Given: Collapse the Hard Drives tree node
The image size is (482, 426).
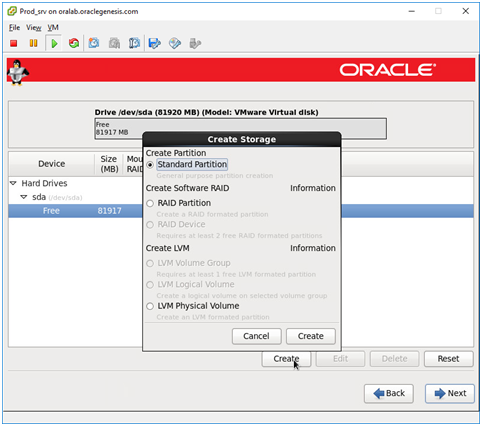Looking at the screenshot, I should 13,183.
